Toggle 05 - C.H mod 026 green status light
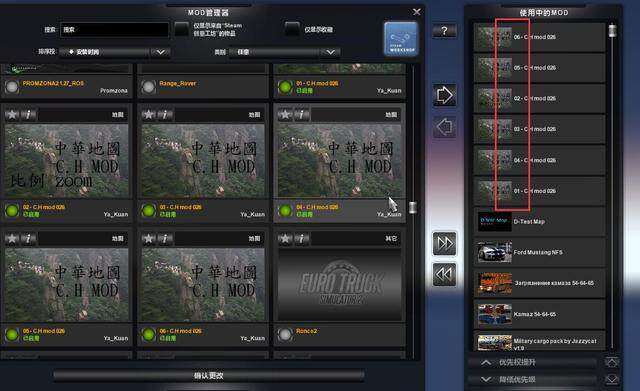Viewport: 640px width, 391px height. (12, 335)
